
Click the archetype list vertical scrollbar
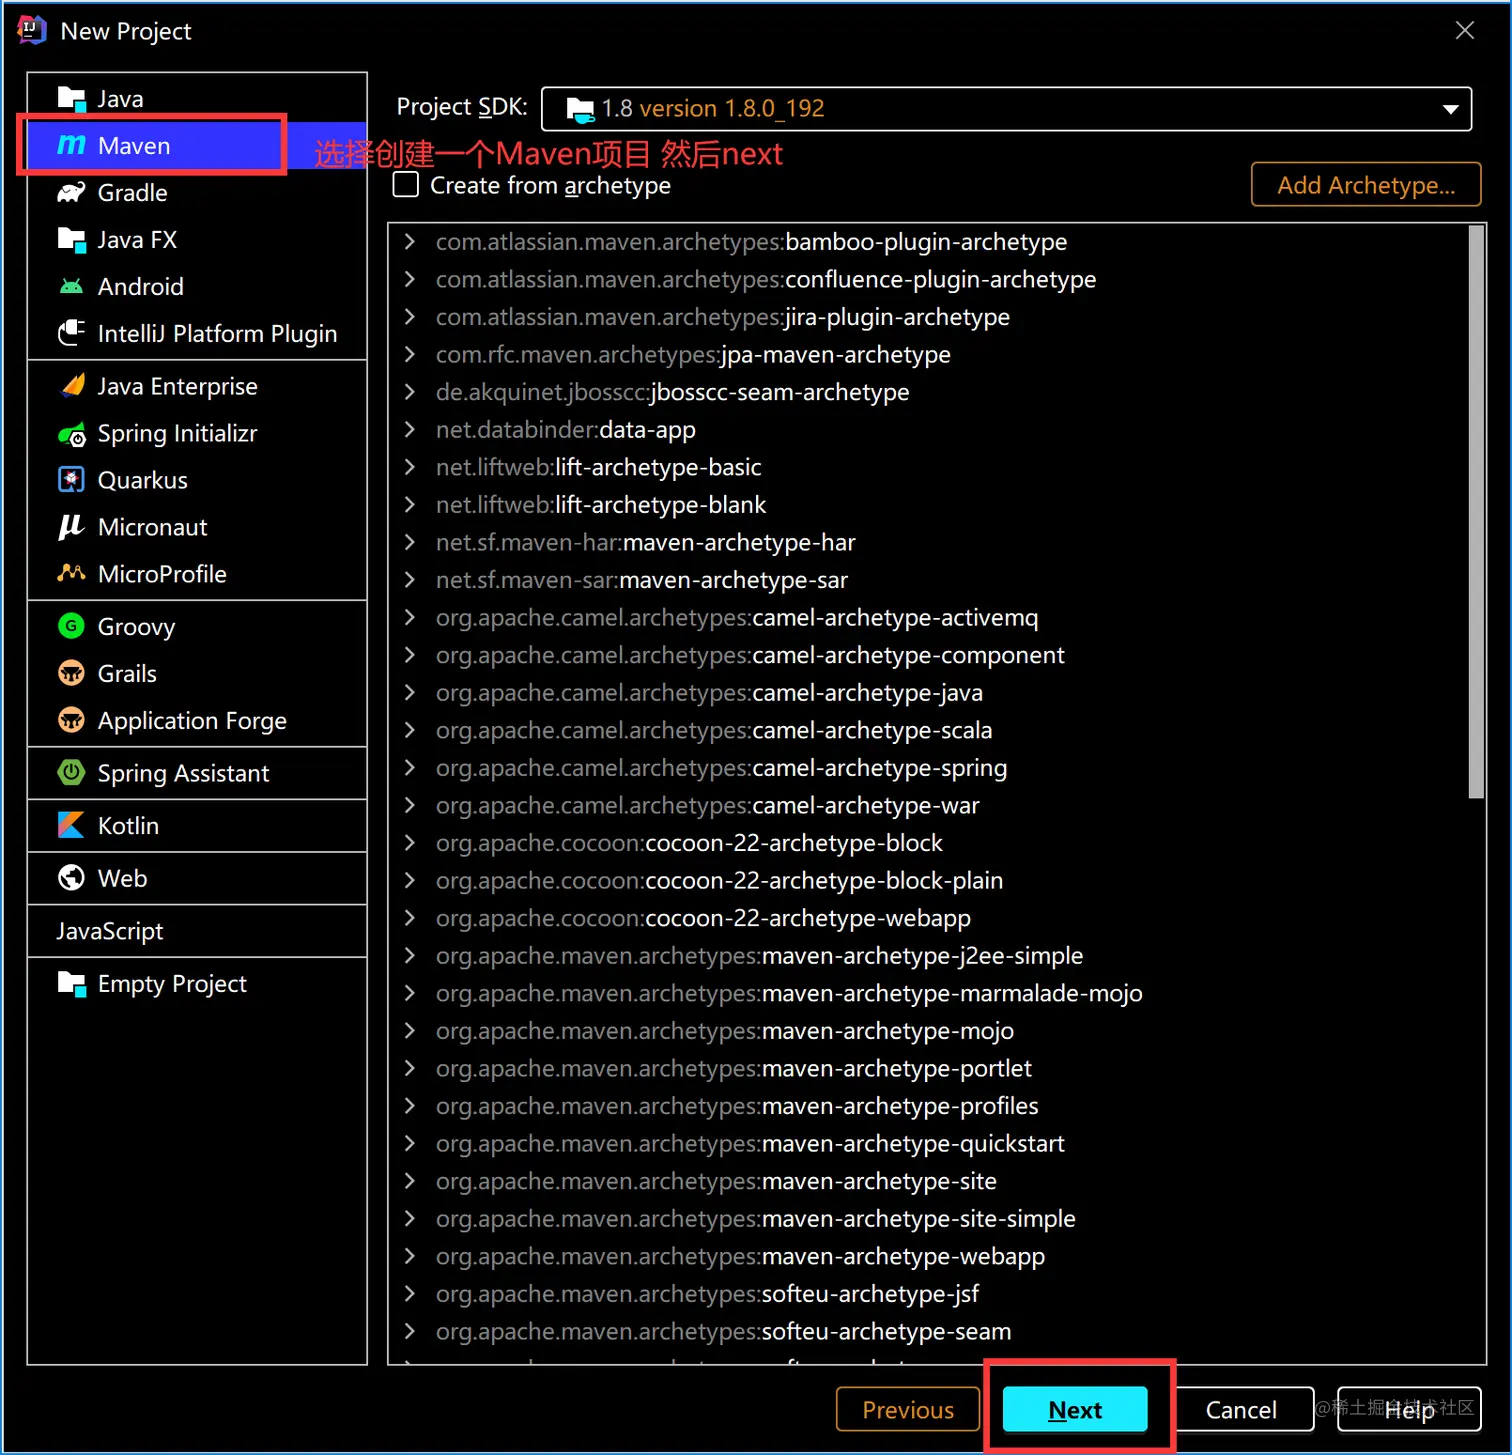[1476, 512]
